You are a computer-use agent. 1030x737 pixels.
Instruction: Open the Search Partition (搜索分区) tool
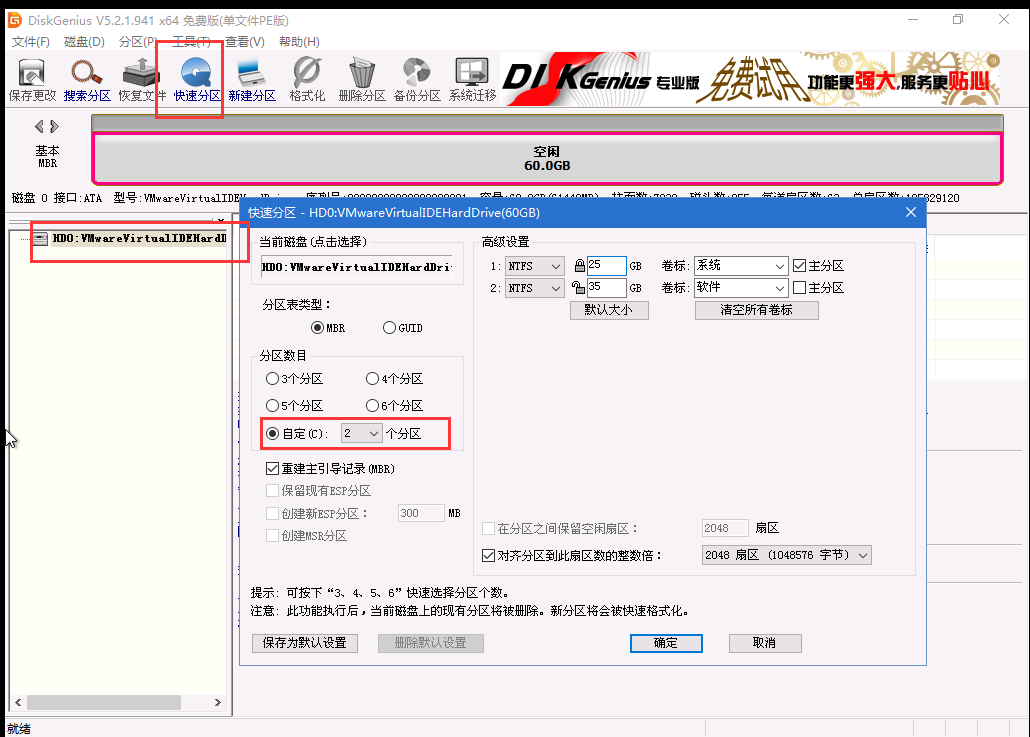point(87,79)
